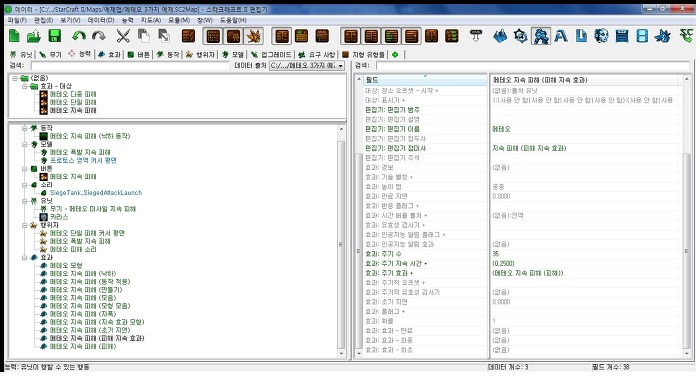Switch to the 업그레이드 data tab
Screen dimensions: 700x376
coord(271,54)
